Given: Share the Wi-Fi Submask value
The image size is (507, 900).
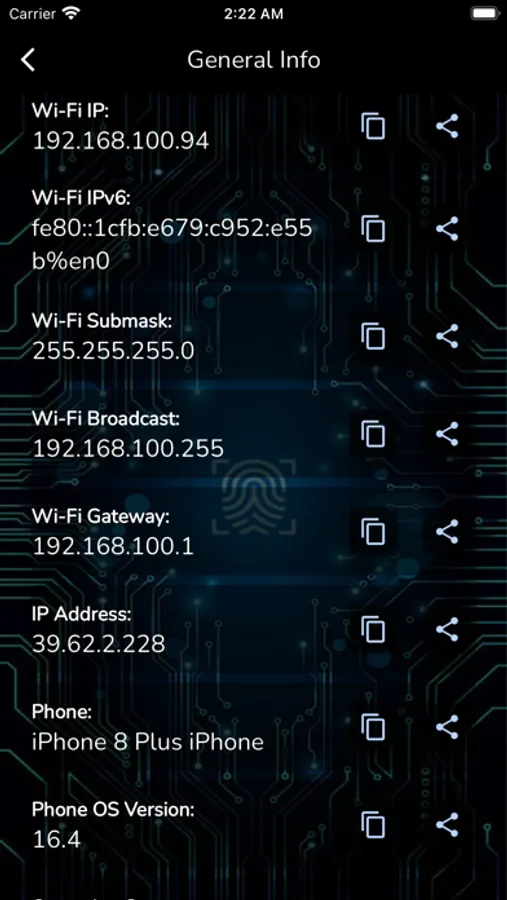Looking at the screenshot, I should [x=447, y=336].
